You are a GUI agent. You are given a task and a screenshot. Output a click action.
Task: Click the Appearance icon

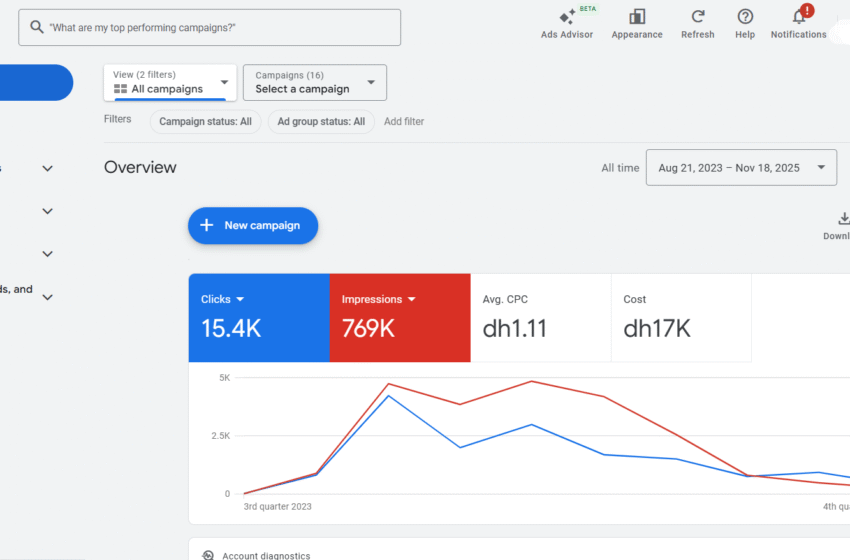click(637, 17)
